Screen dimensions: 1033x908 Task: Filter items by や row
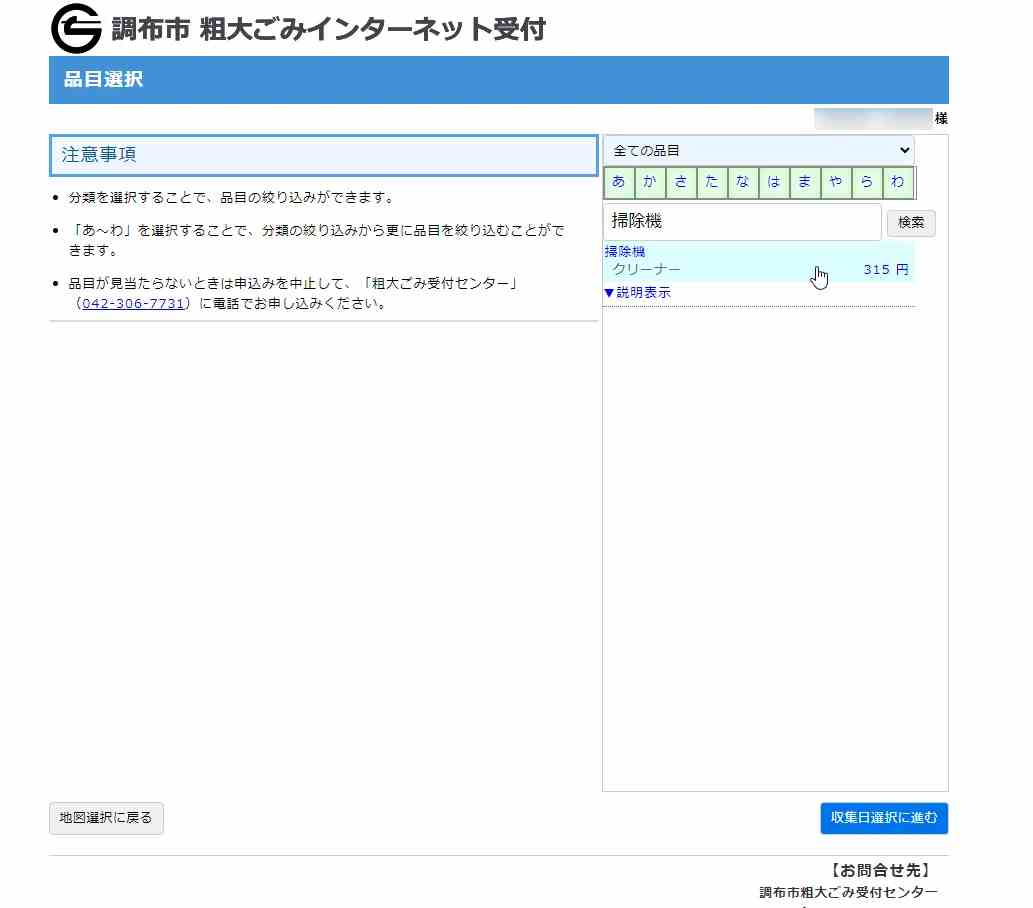836,182
